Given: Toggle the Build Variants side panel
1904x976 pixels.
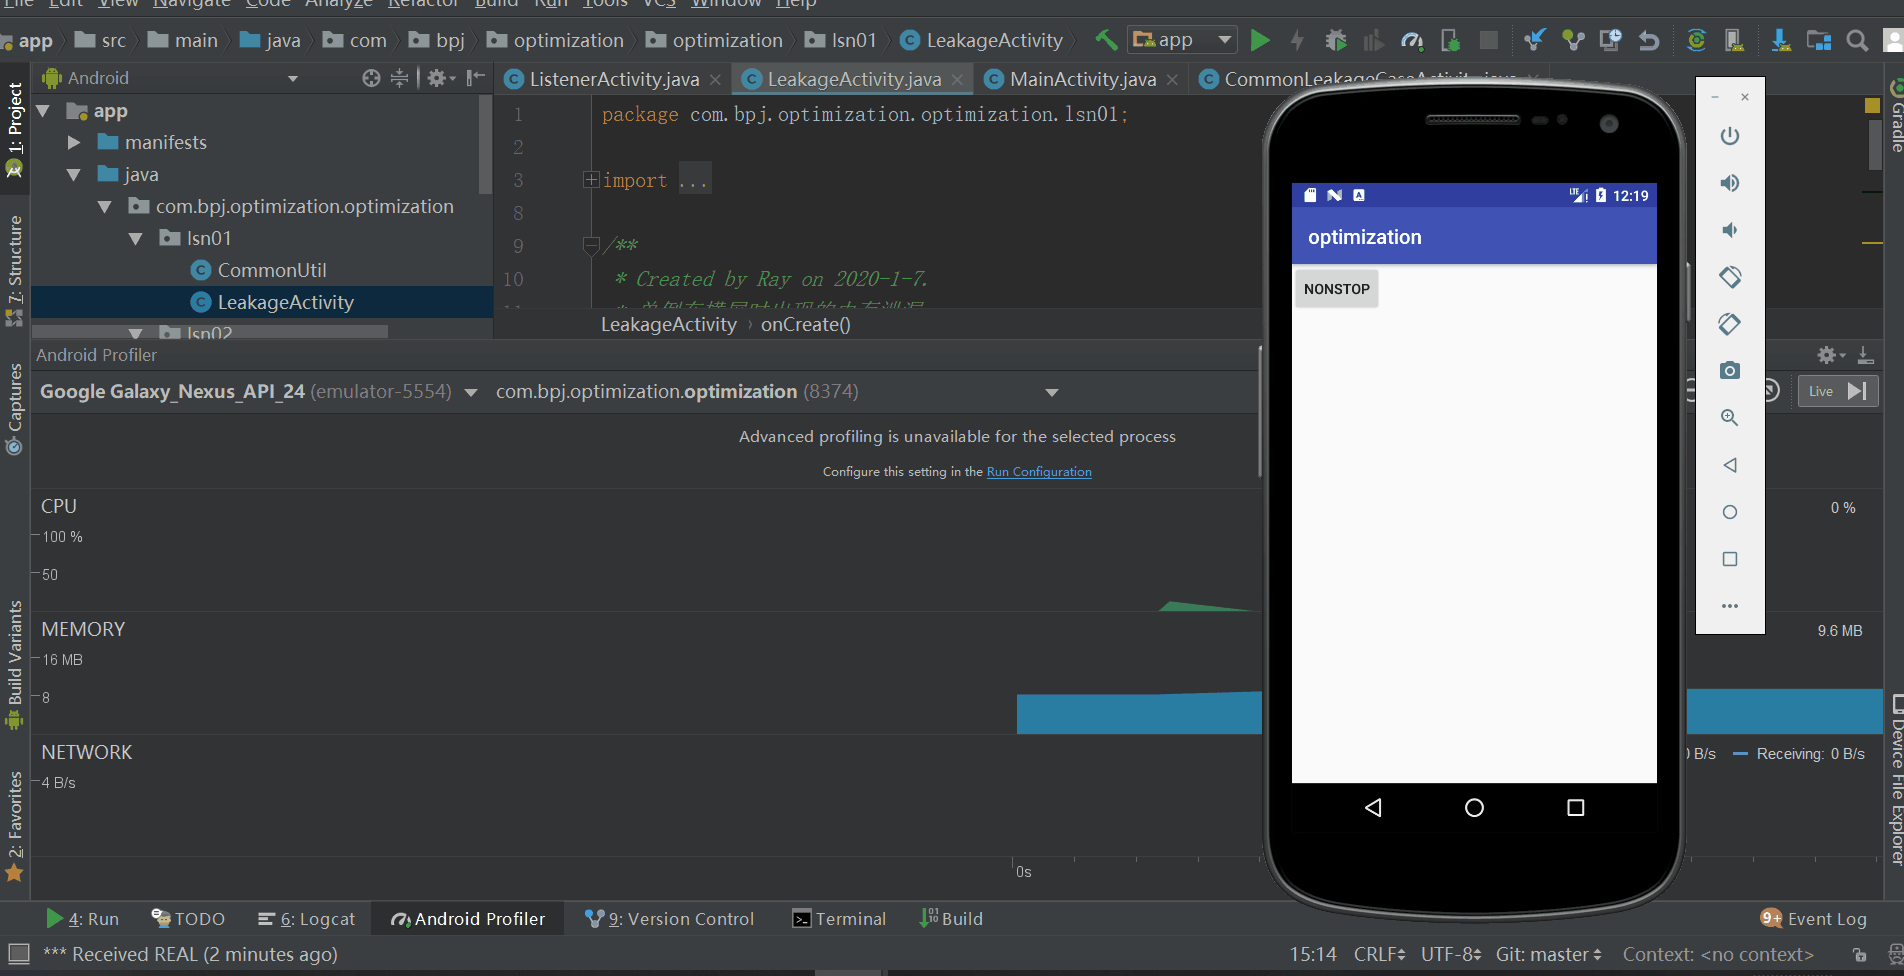Looking at the screenshot, I should pyautogui.click(x=14, y=665).
